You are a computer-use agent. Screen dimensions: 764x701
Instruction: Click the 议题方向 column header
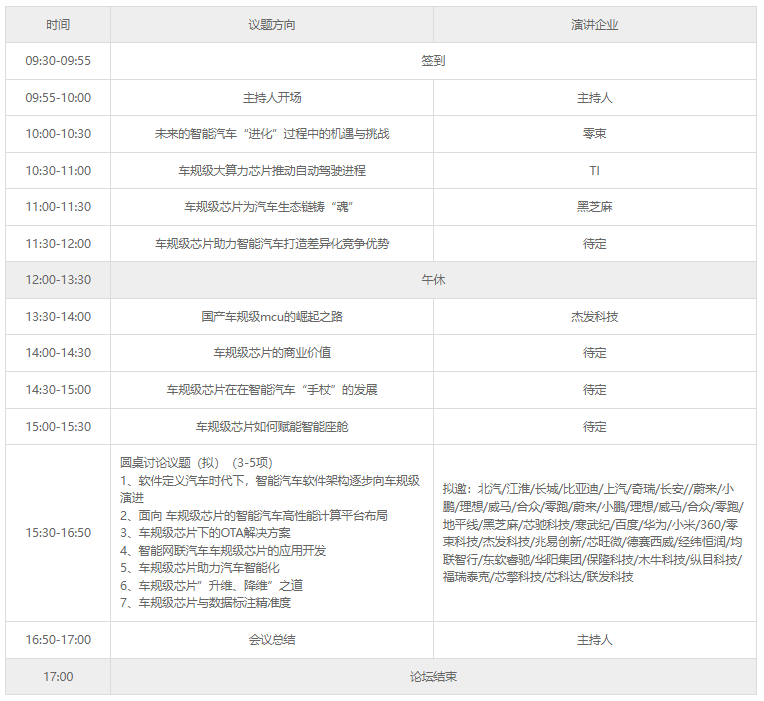(x=272, y=24)
